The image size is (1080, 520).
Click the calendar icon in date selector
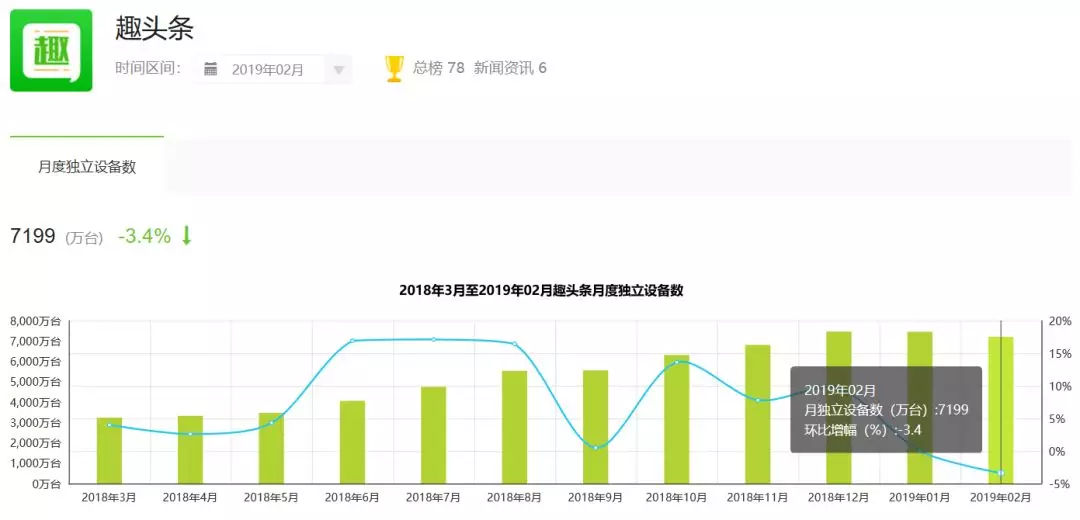(211, 69)
